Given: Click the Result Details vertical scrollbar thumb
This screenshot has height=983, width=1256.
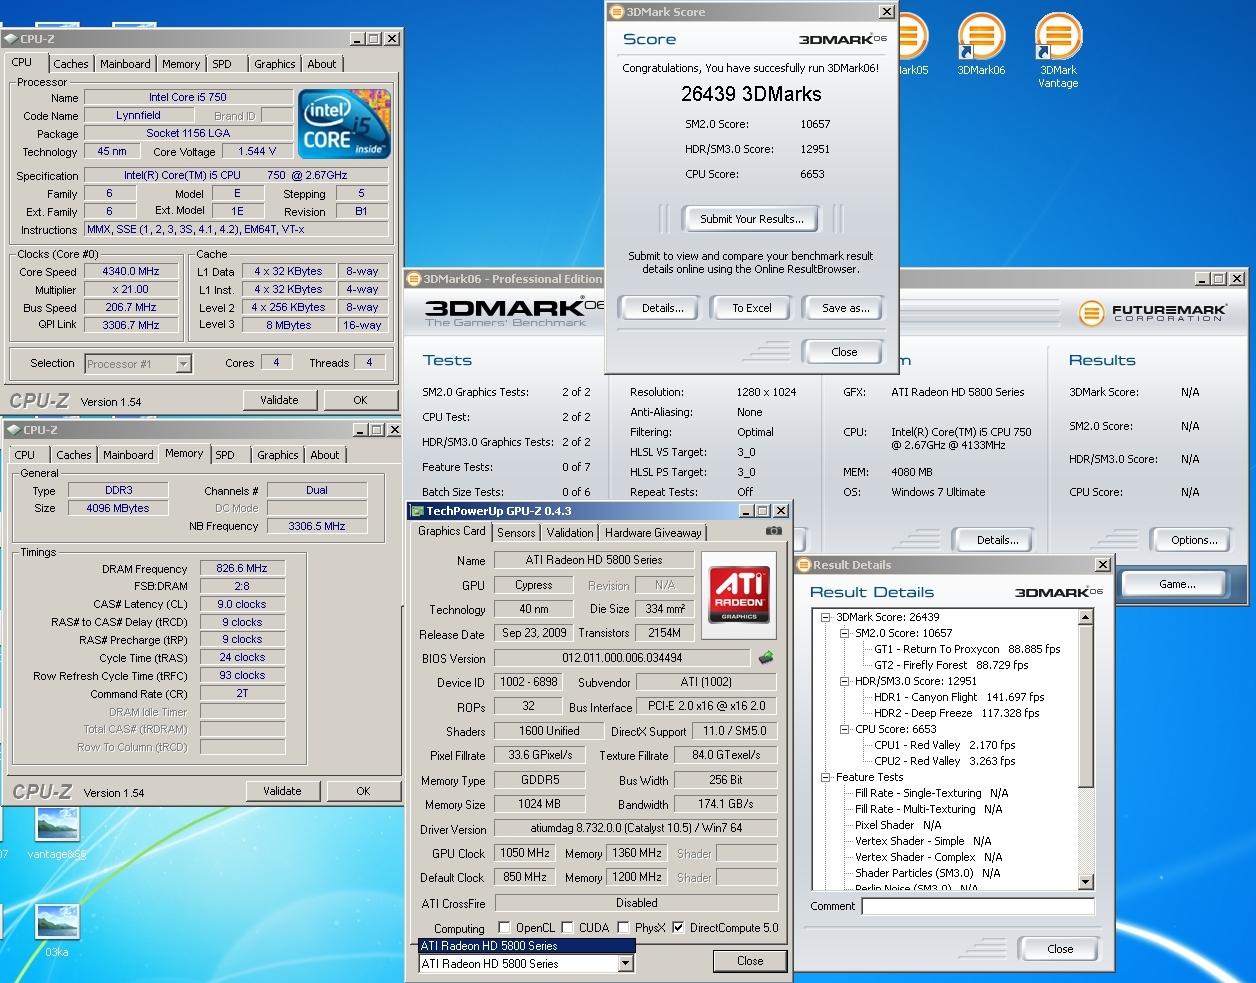Looking at the screenshot, I should coord(1087,706).
